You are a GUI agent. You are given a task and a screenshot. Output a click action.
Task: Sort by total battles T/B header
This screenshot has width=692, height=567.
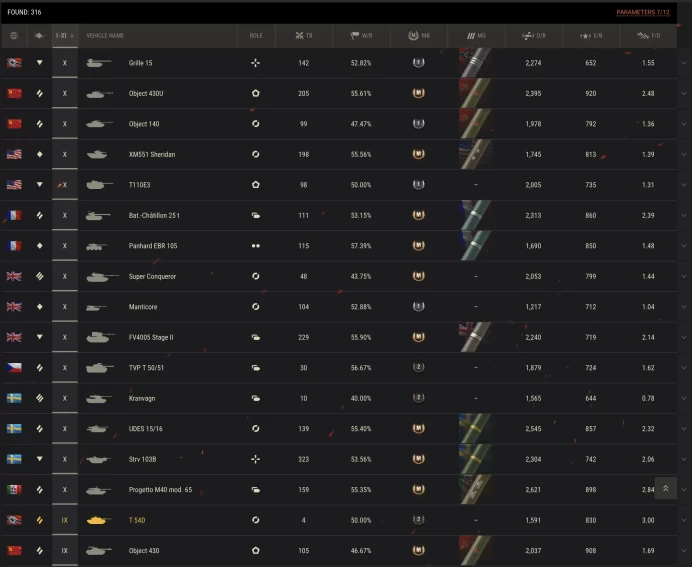(x=304, y=36)
